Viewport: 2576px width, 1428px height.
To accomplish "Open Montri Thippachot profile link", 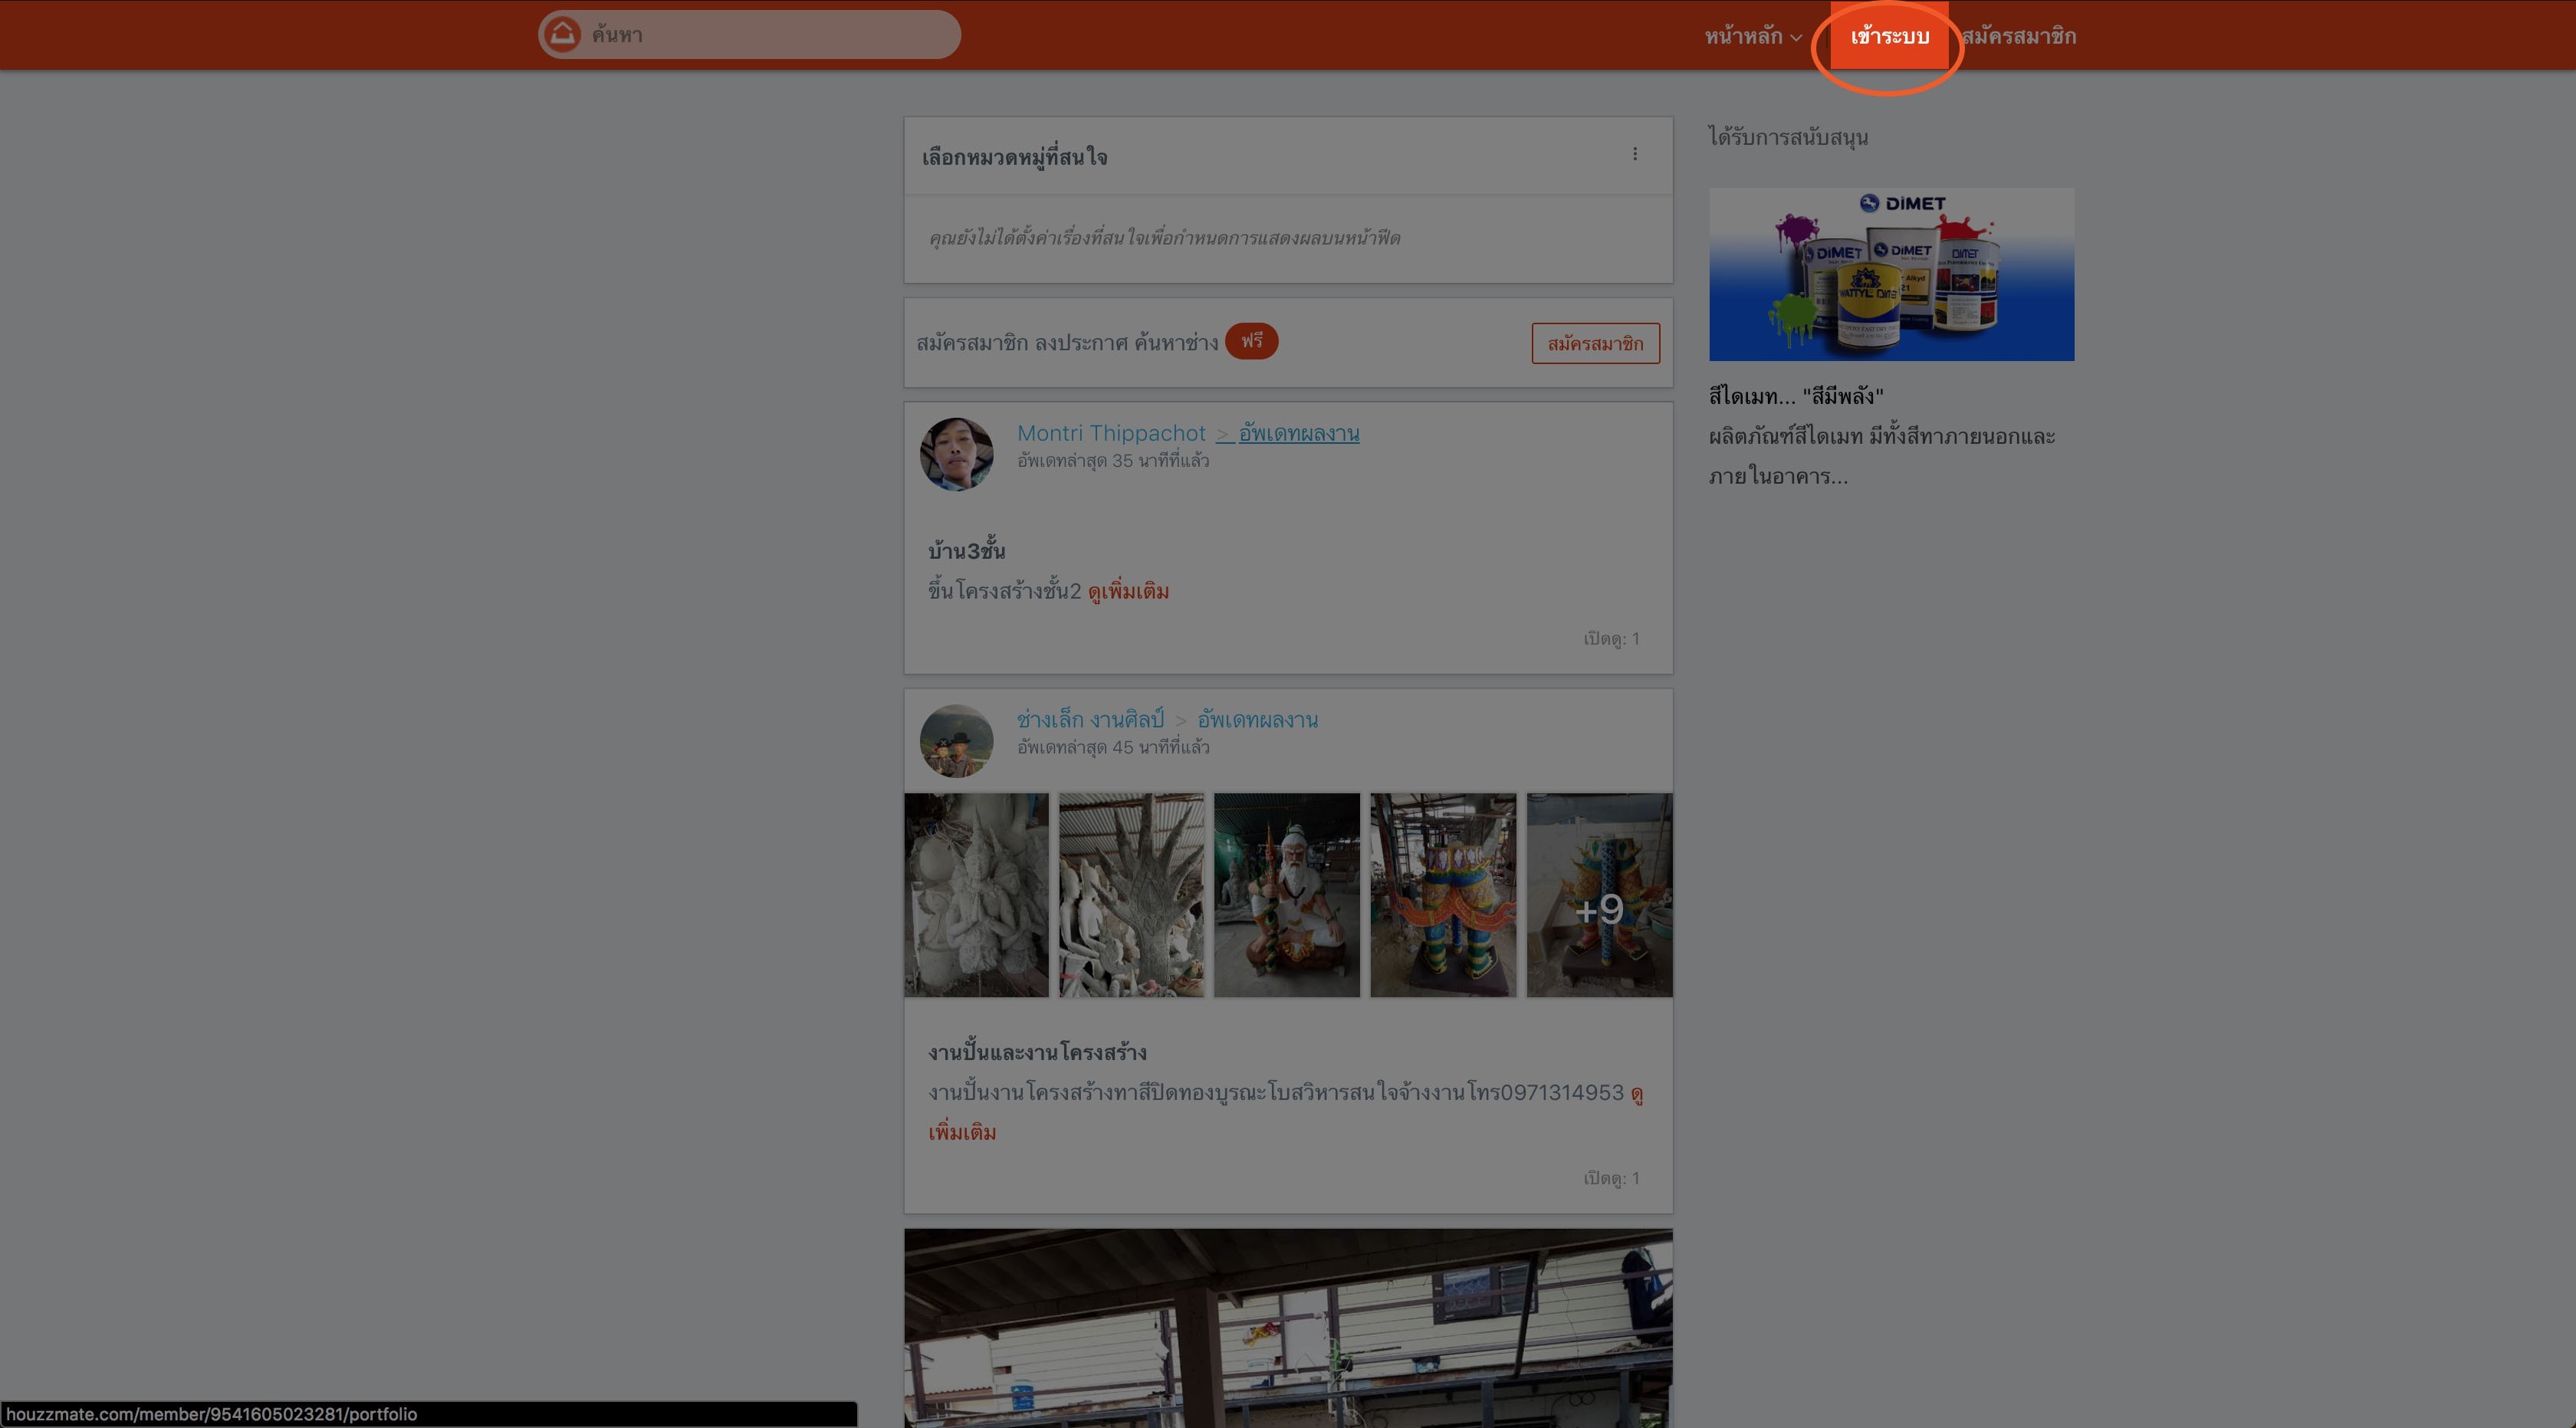I will point(1111,433).
